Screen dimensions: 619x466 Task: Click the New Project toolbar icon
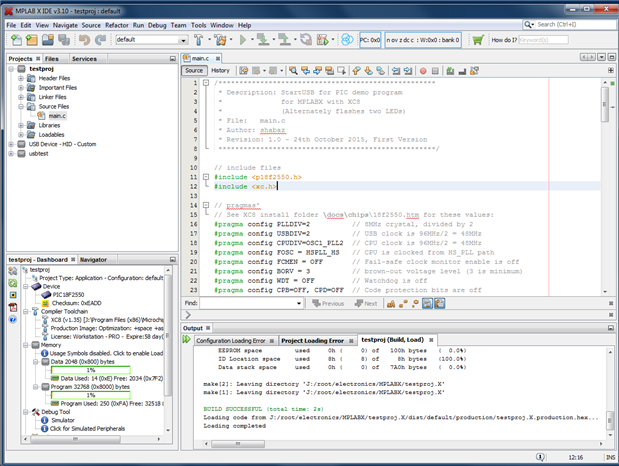click(31, 40)
